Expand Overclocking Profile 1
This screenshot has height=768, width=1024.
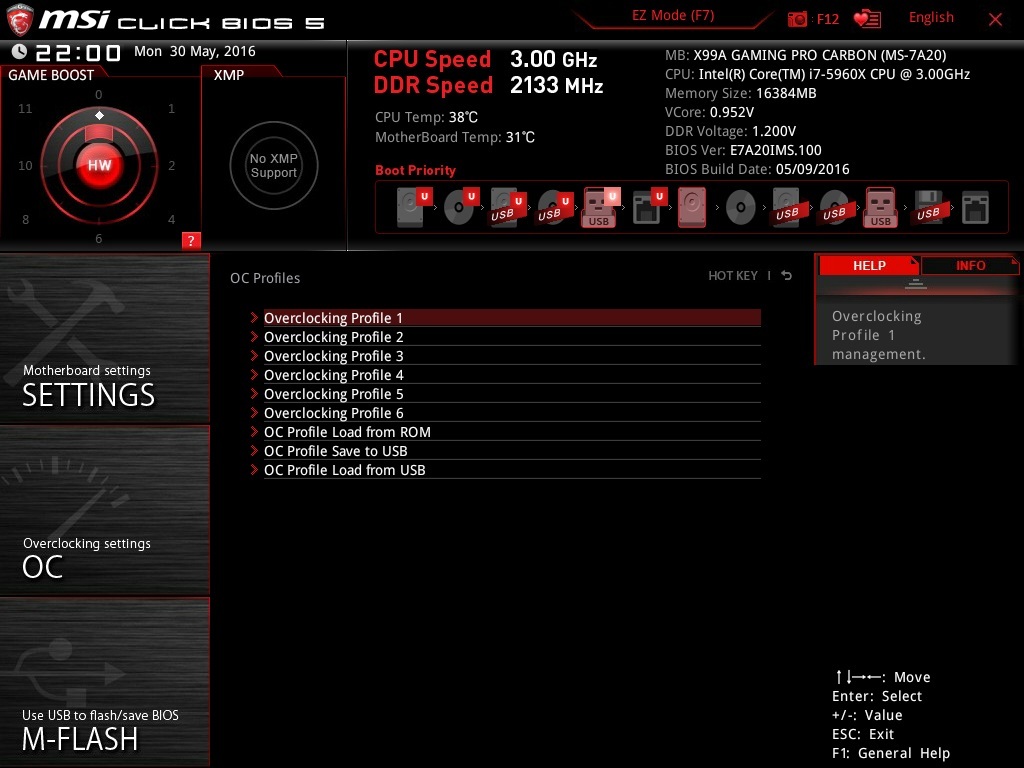pyautogui.click(x=333, y=318)
